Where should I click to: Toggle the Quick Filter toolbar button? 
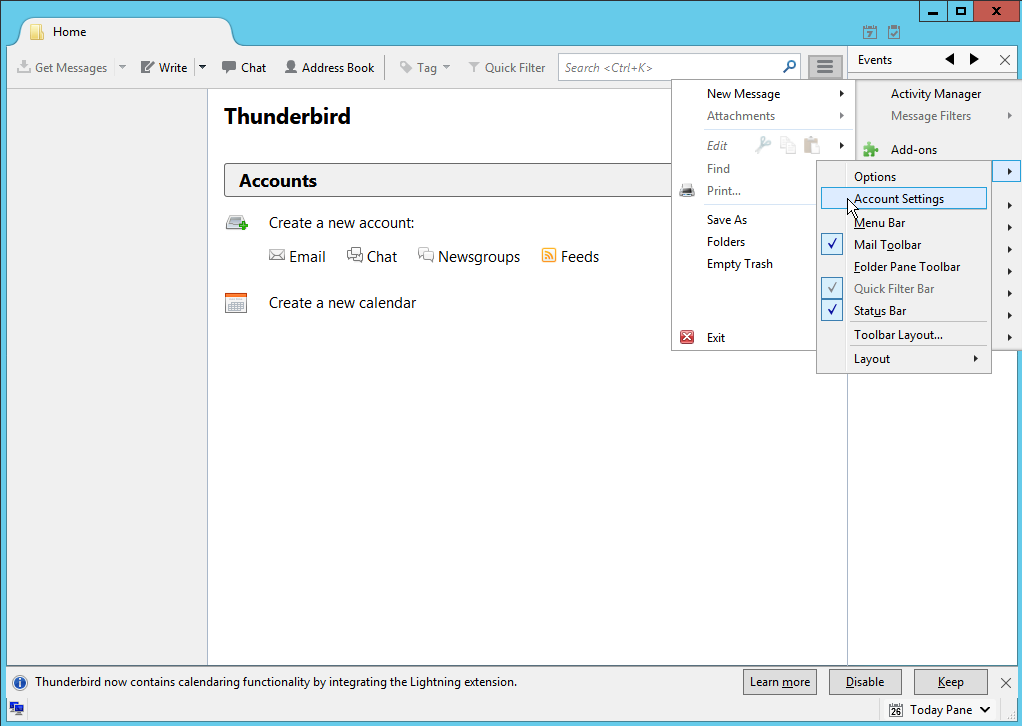pyautogui.click(x=506, y=67)
